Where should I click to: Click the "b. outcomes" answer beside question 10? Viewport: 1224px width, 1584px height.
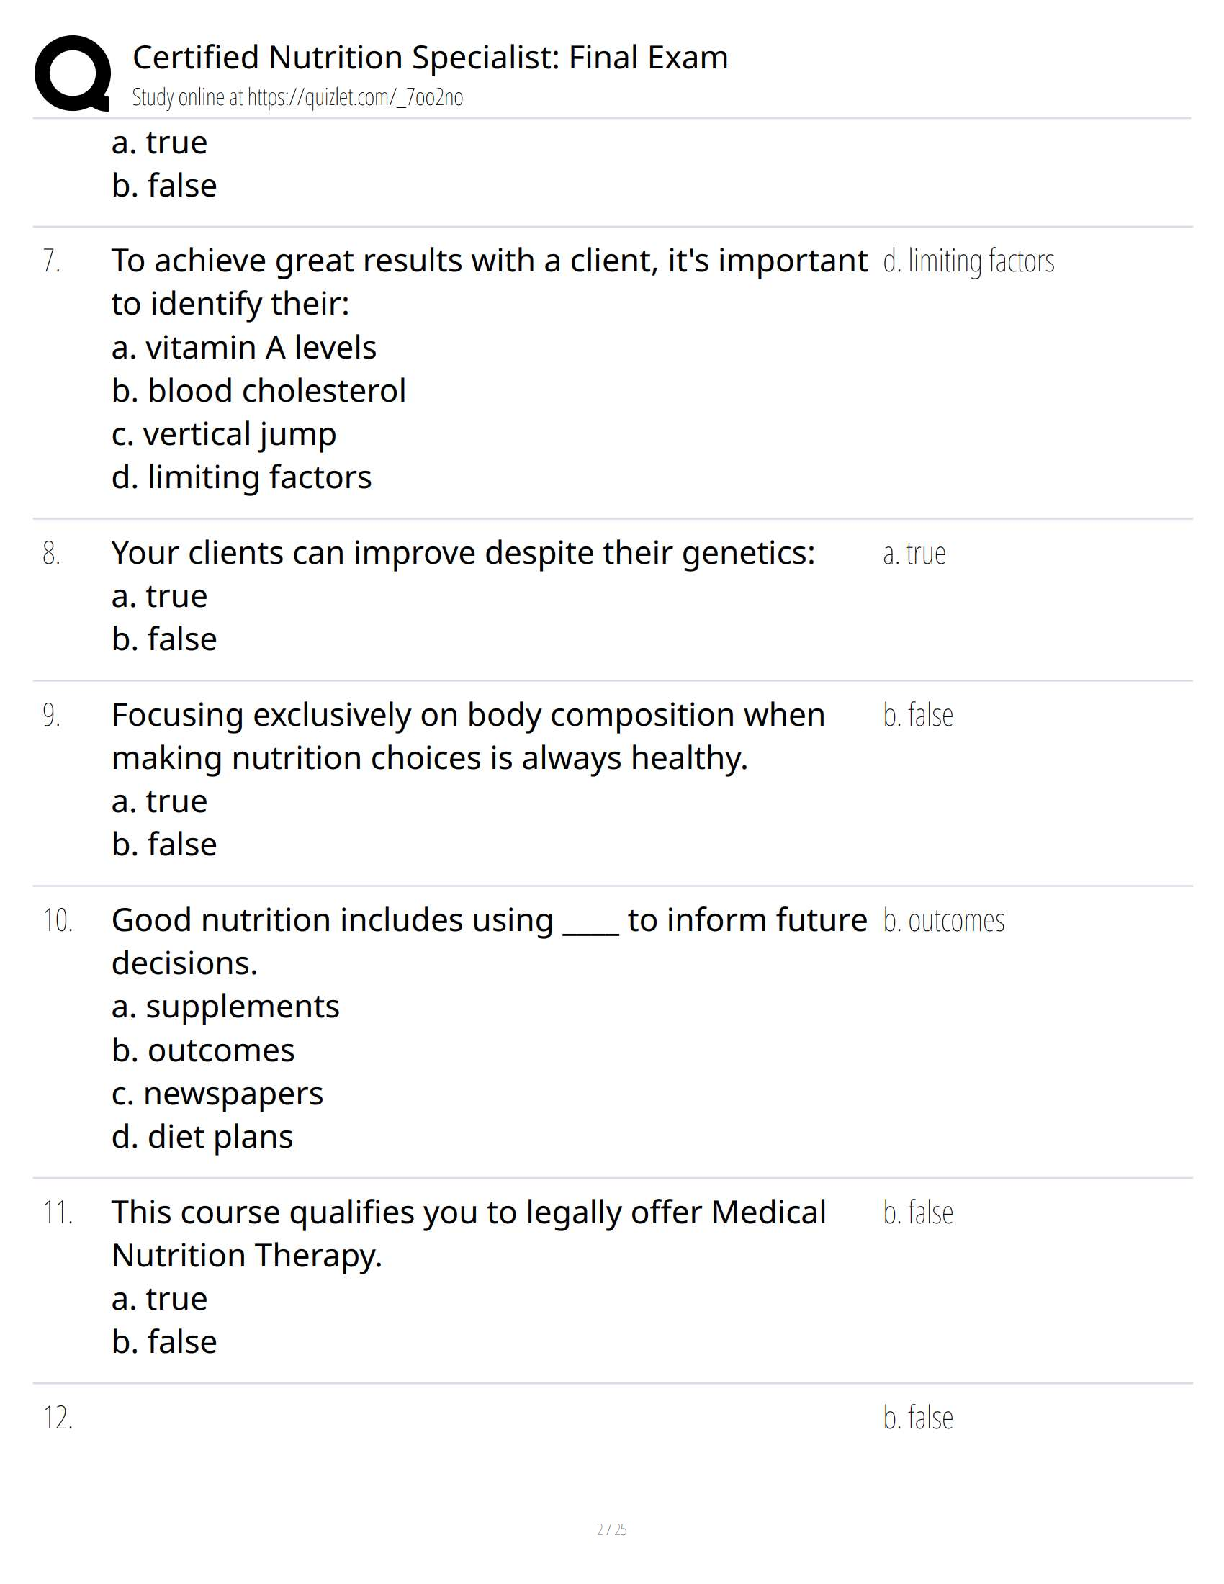[x=943, y=920]
